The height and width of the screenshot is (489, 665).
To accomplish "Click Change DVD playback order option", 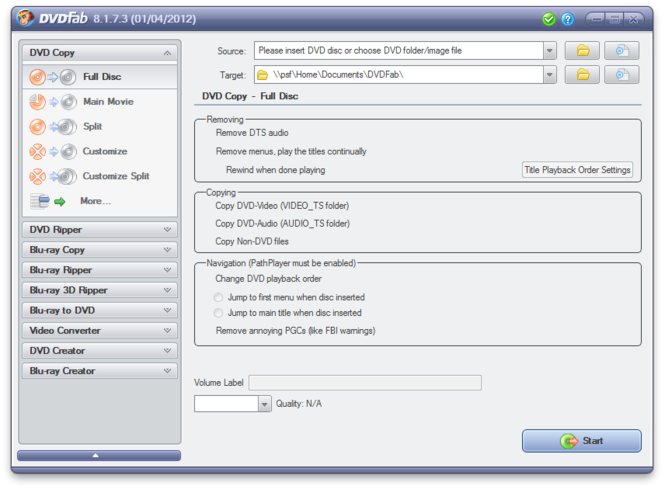I will click(x=268, y=279).
